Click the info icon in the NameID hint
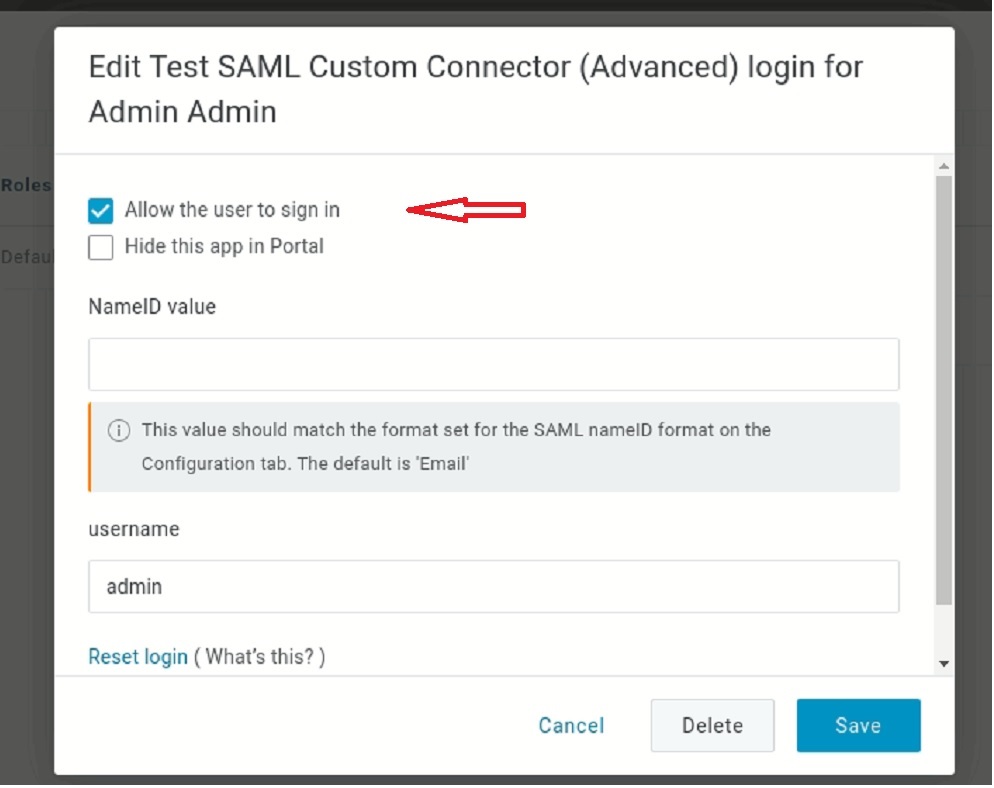The height and width of the screenshot is (788, 994). (x=118, y=431)
